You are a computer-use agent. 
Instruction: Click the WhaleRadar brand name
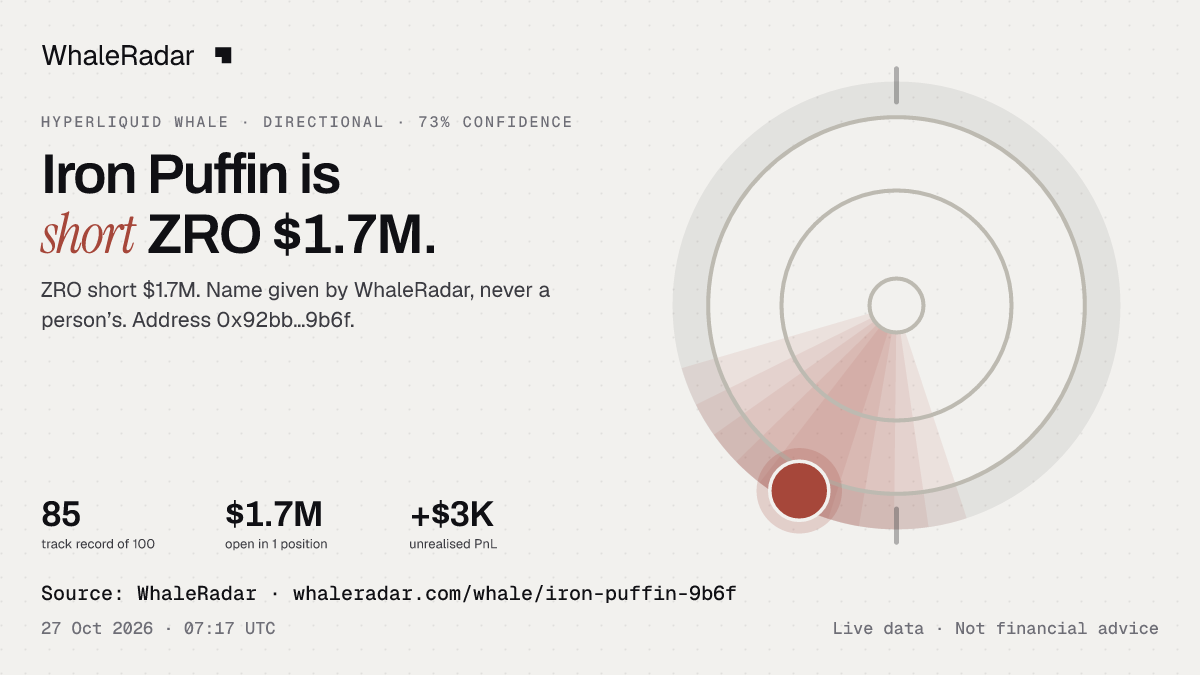pyautogui.click(x=118, y=56)
